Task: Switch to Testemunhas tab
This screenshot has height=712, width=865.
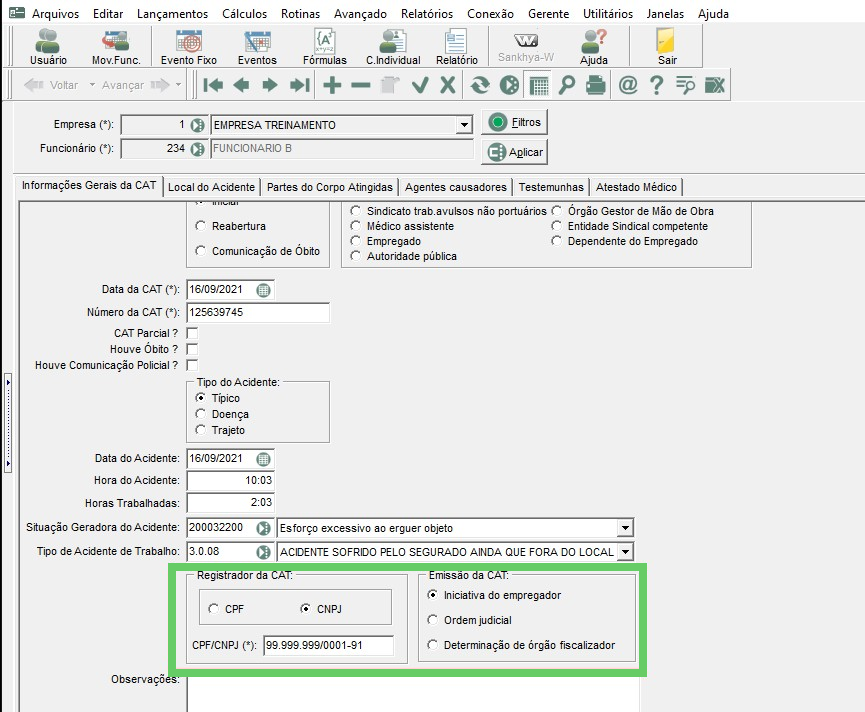Action: point(551,187)
